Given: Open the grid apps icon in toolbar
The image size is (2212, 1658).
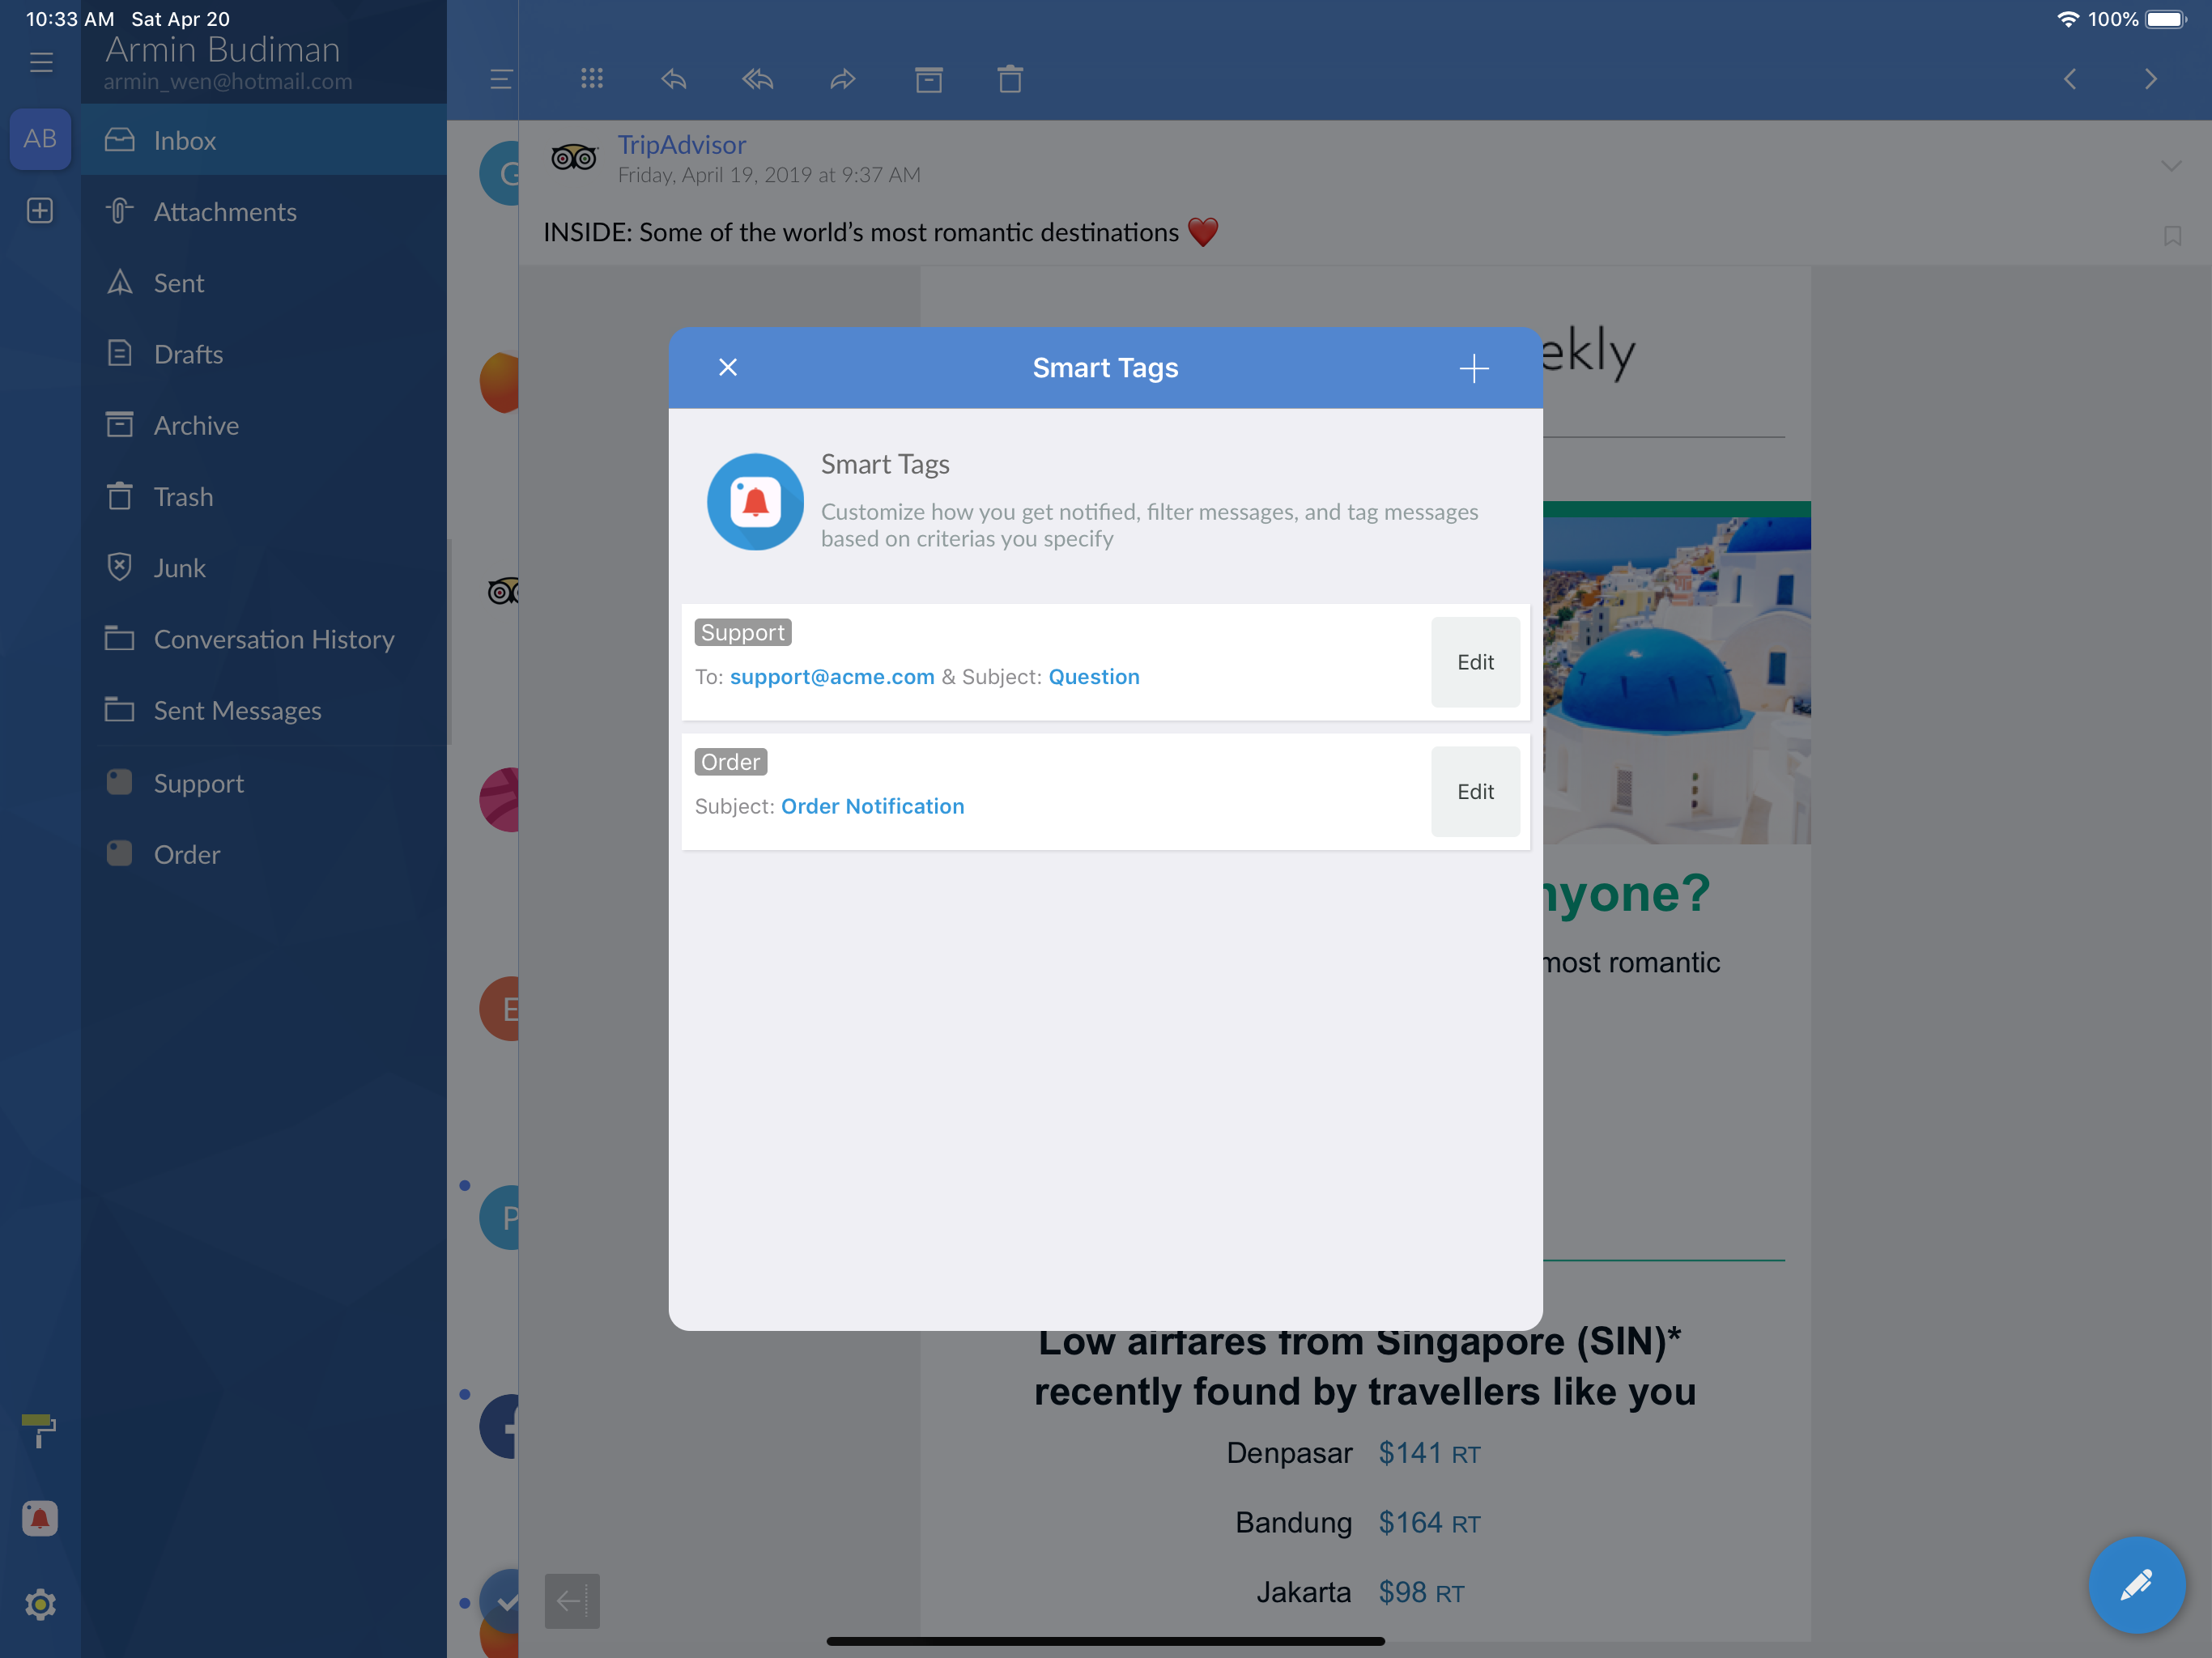Looking at the screenshot, I should 592,79.
